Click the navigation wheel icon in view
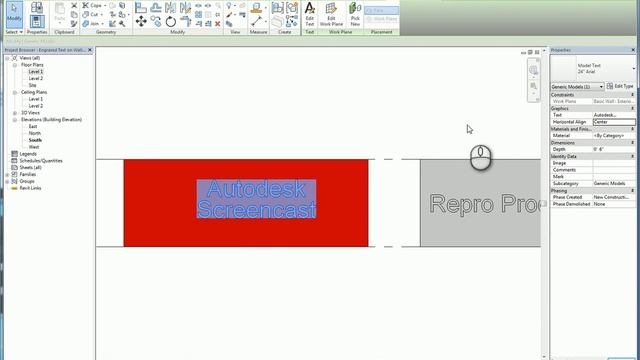This screenshot has height=360, width=640. pyautogui.click(x=533, y=71)
